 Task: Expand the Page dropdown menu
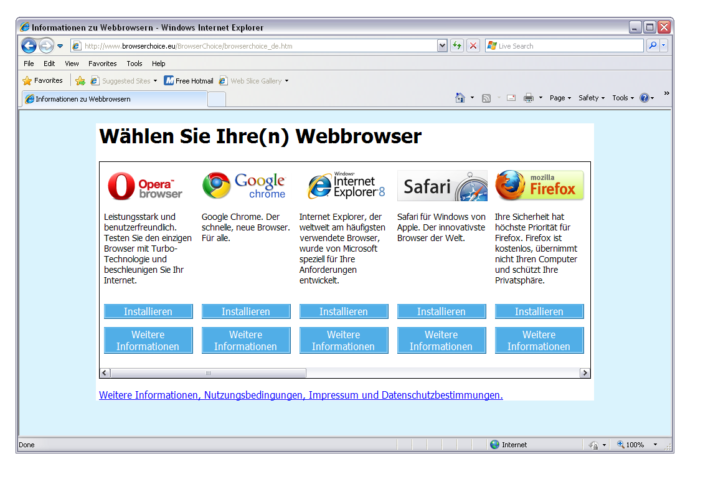(x=560, y=98)
